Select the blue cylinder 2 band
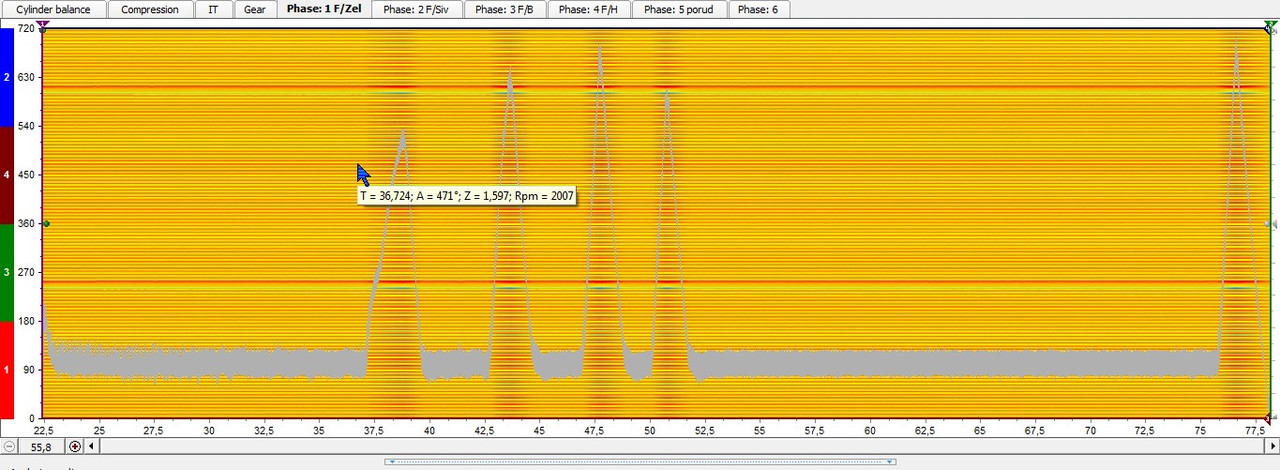Viewport: 1280px width, 470px height. click(6, 77)
